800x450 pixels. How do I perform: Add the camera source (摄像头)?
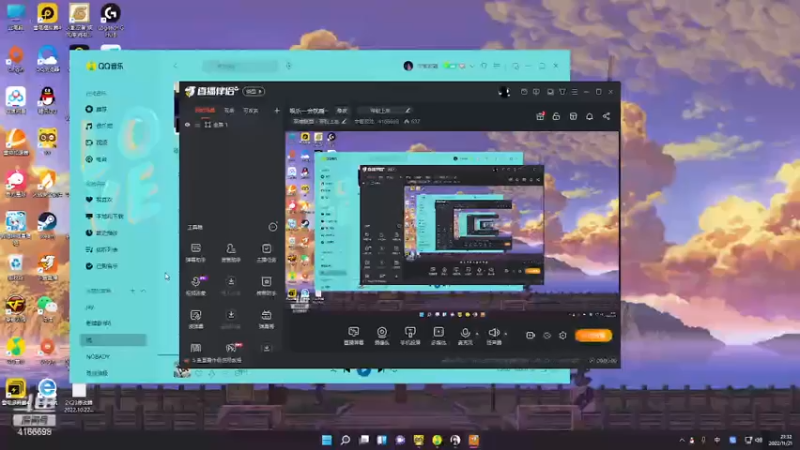point(382,335)
